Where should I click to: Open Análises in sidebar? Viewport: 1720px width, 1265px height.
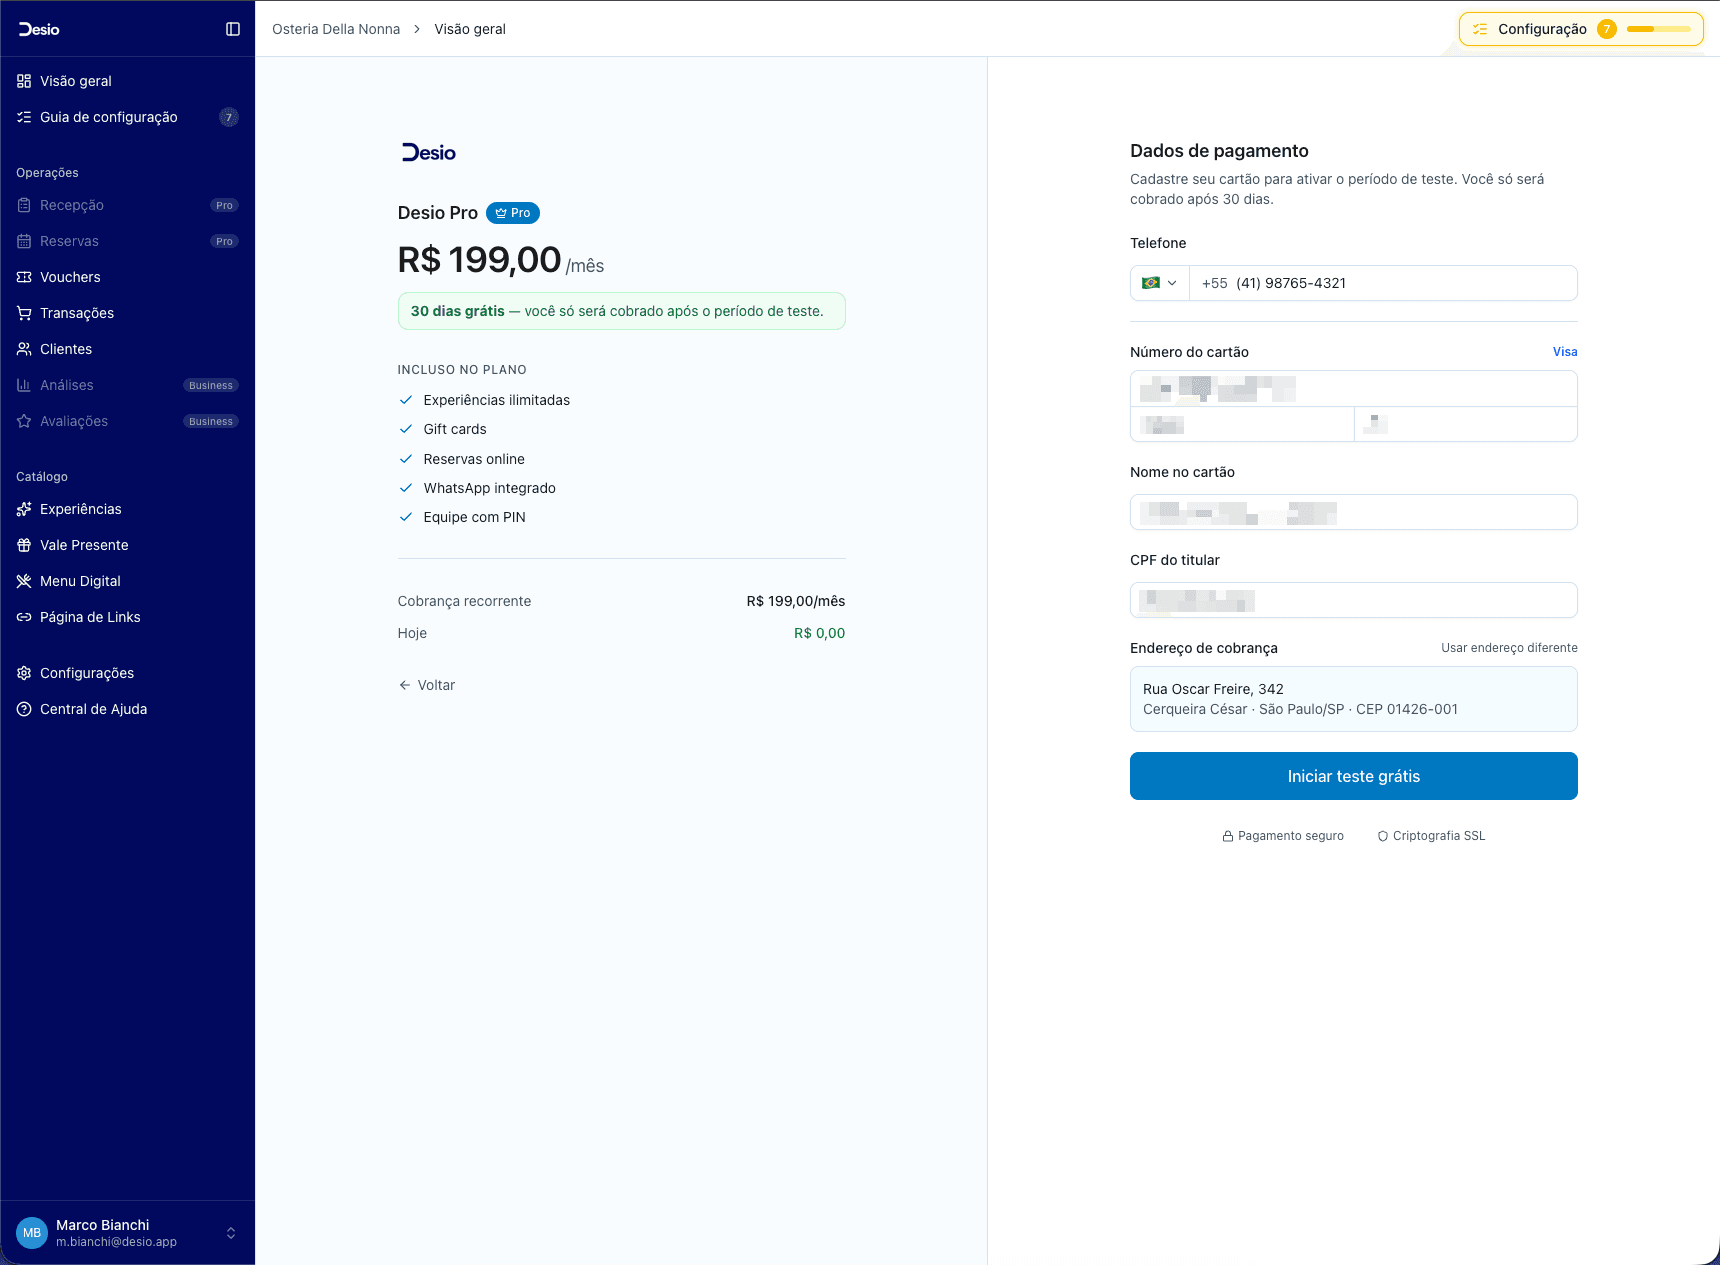(x=128, y=385)
